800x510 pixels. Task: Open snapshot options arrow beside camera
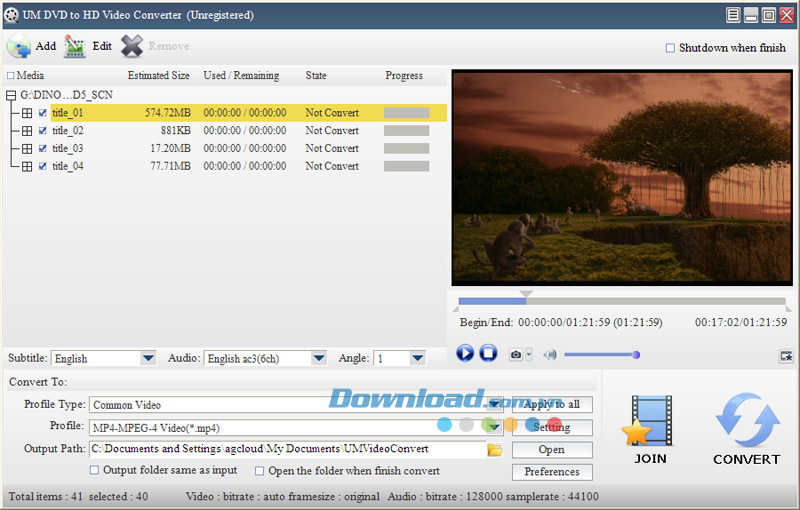[529, 354]
